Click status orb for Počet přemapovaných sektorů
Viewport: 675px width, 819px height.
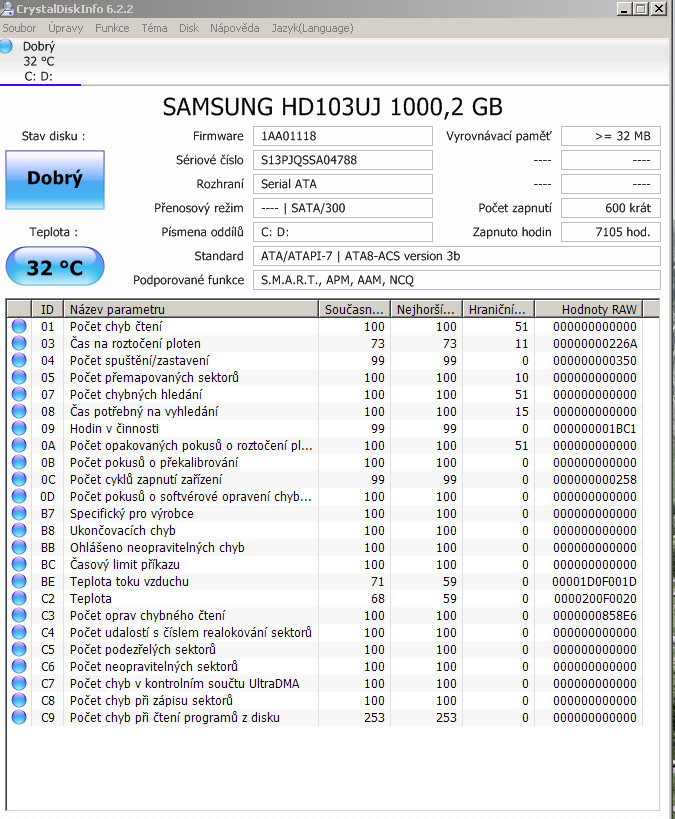click(x=19, y=378)
